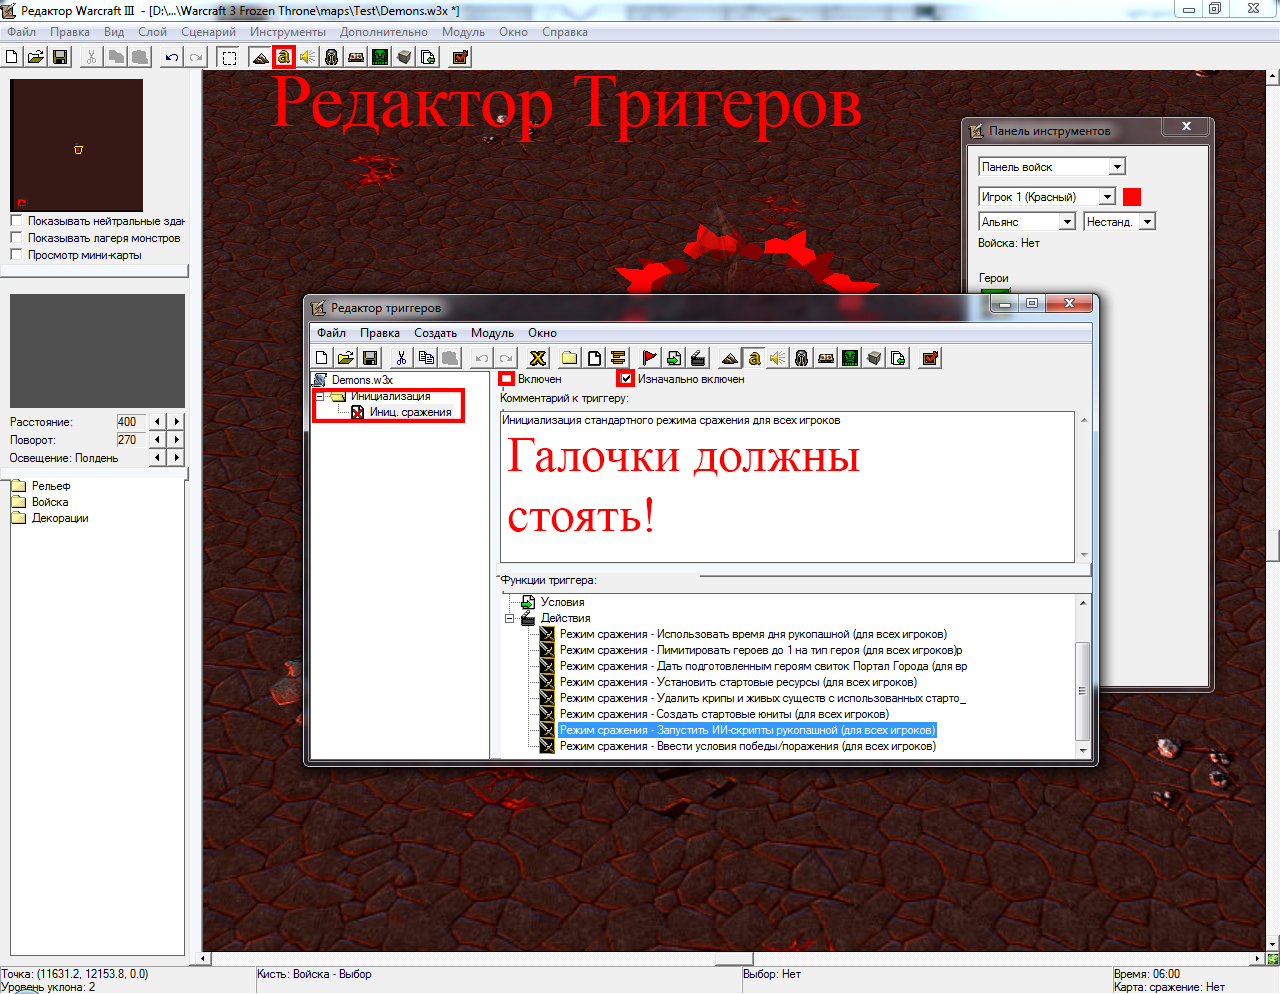1280x994 pixels.
Task: Open 'Дополнительно' menu
Action: [x=383, y=32]
